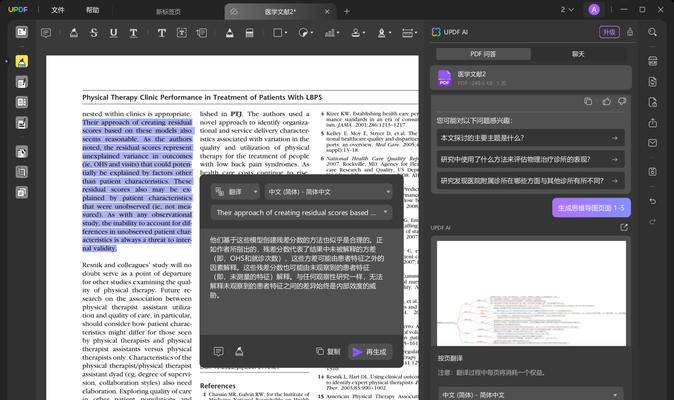This screenshot has height=400, width=674.
Task: Click the 再生成 regenerate button
Action: [370, 352]
